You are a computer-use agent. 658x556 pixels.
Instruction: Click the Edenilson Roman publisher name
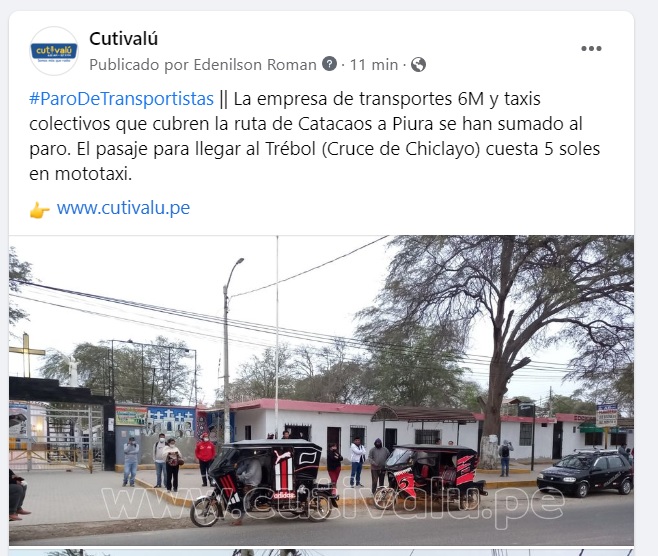255,65
